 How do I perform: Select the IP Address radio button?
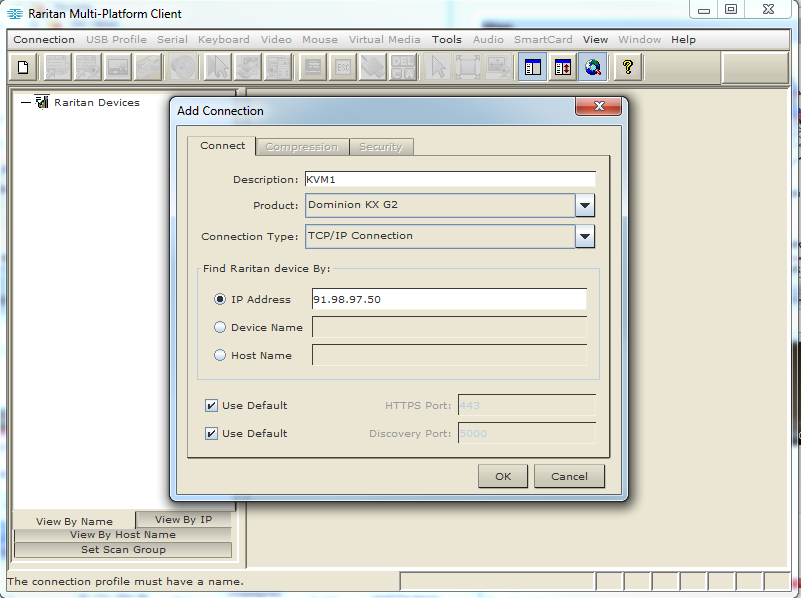(220, 299)
